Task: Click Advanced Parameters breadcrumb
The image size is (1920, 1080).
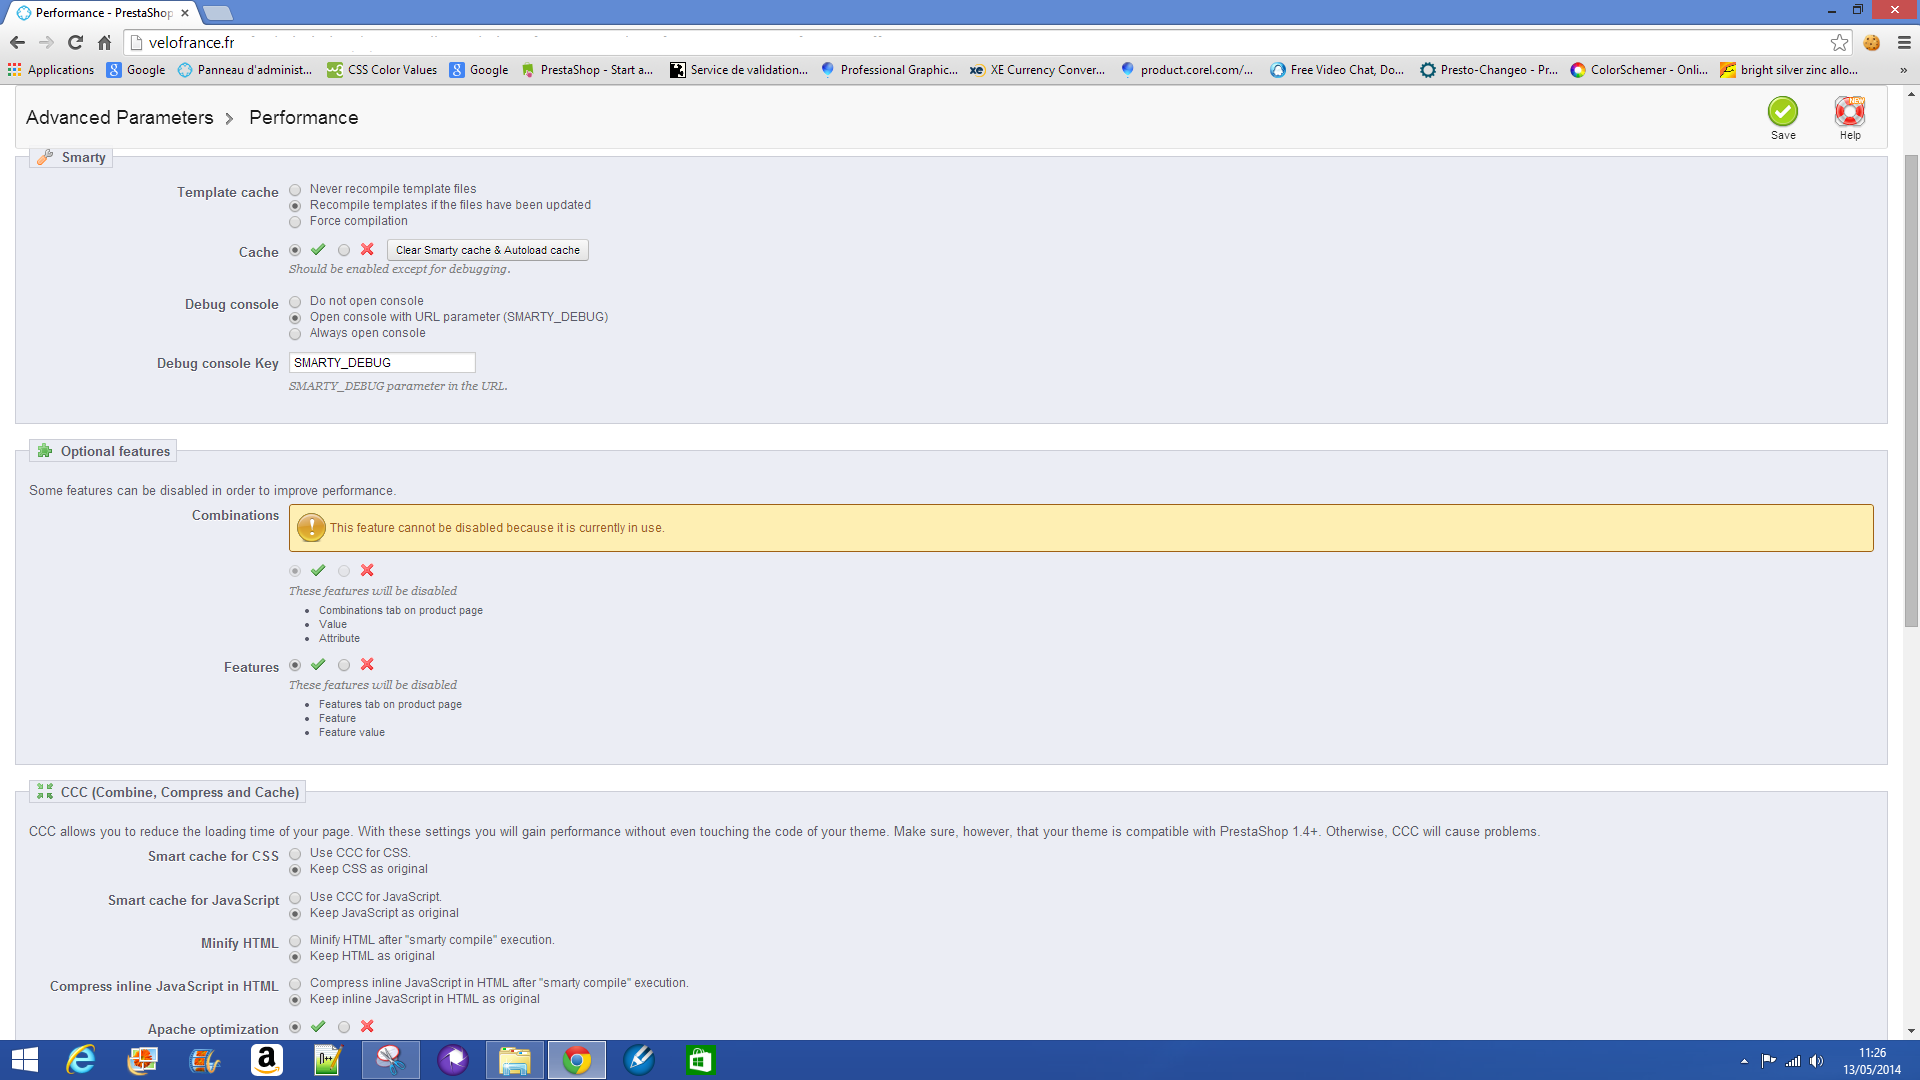Action: [119, 118]
